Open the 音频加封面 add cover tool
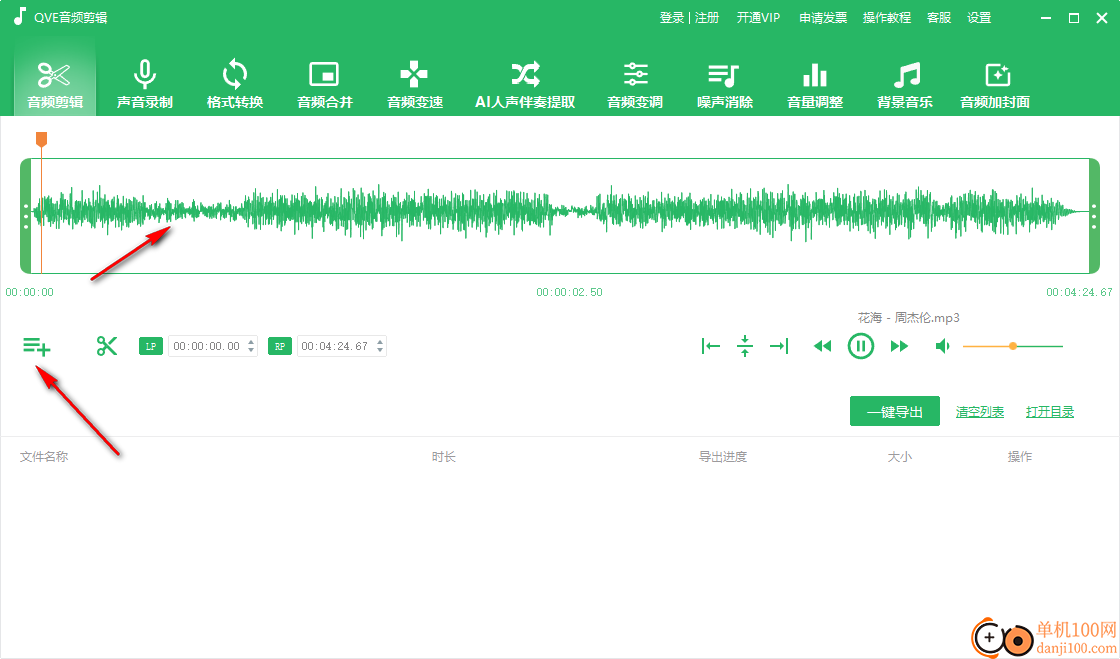The width and height of the screenshot is (1120, 659). (x=995, y=84)
